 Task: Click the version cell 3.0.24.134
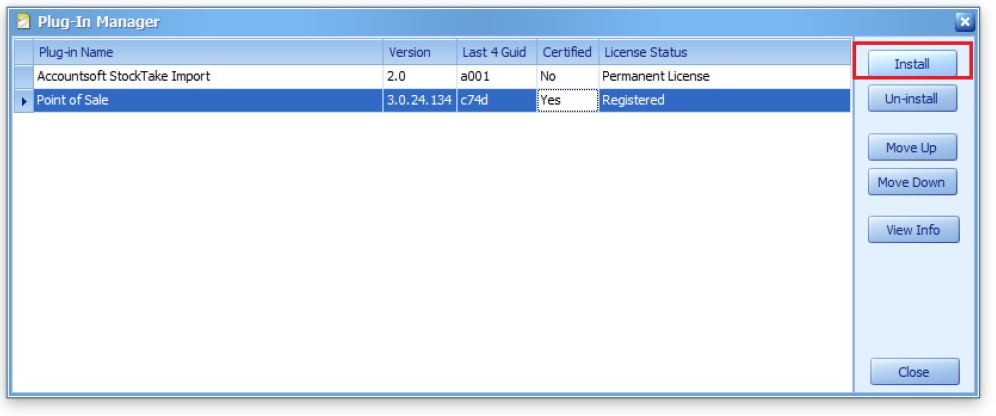pos(419,100)
